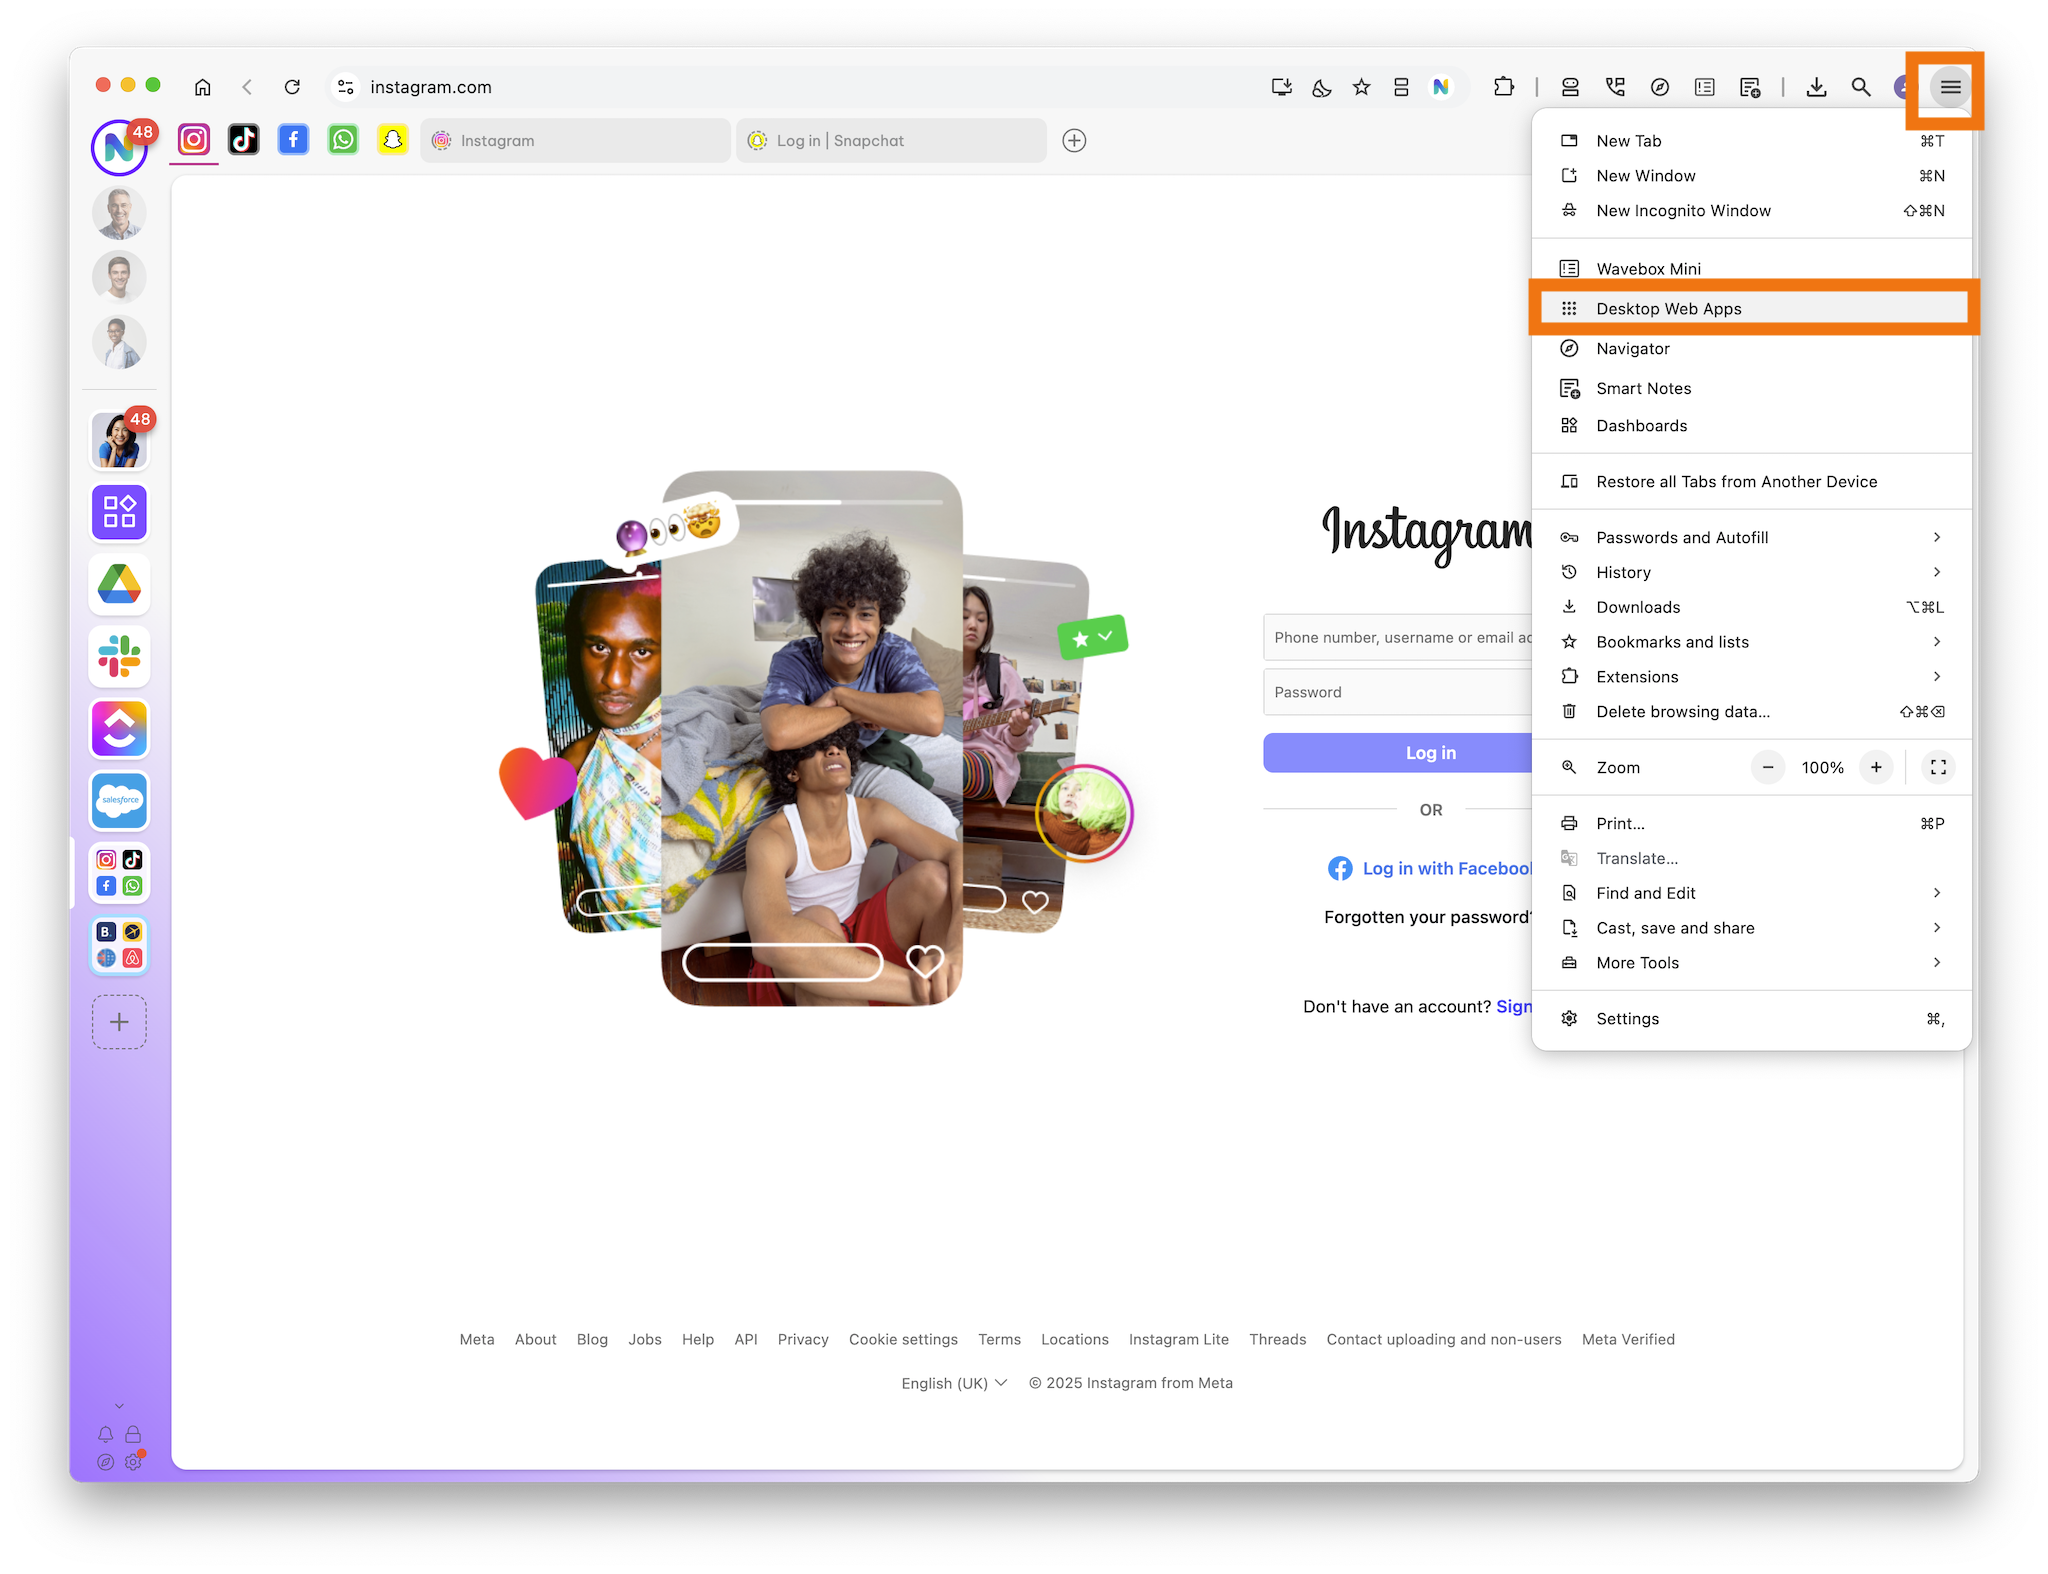The image size is (2048, 1574).
Task: Click the lock icon in the sidebar bottom
Action: point(133,1435)
